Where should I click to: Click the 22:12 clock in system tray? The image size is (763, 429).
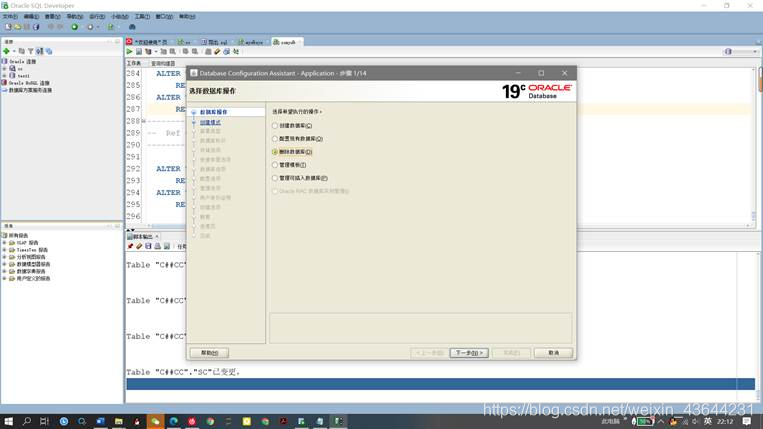(x=725, y=422)
